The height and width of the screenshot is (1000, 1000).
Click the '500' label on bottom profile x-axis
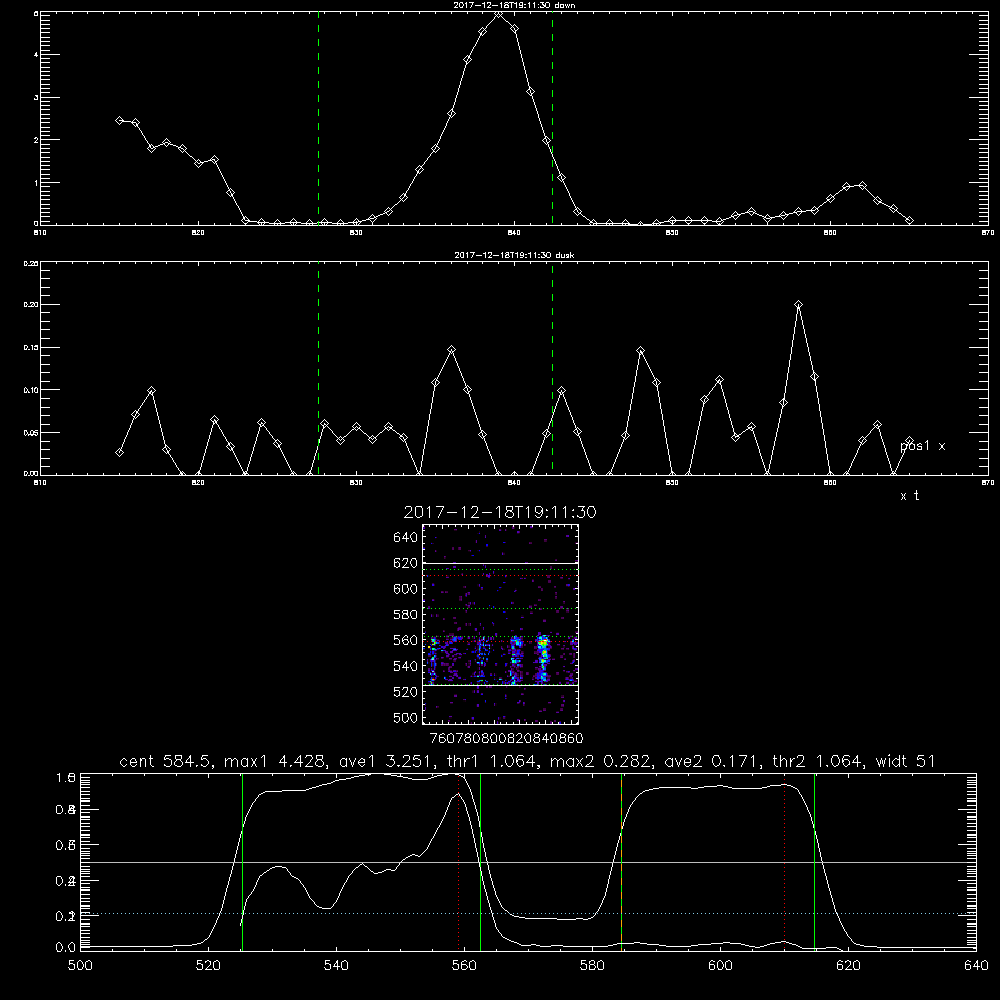point(80,966)
